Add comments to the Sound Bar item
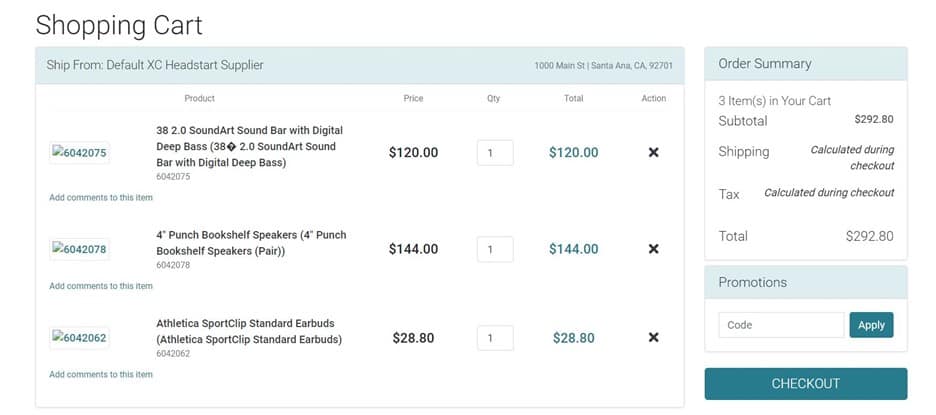Screen dimensions: 936x415 [101, 198]
